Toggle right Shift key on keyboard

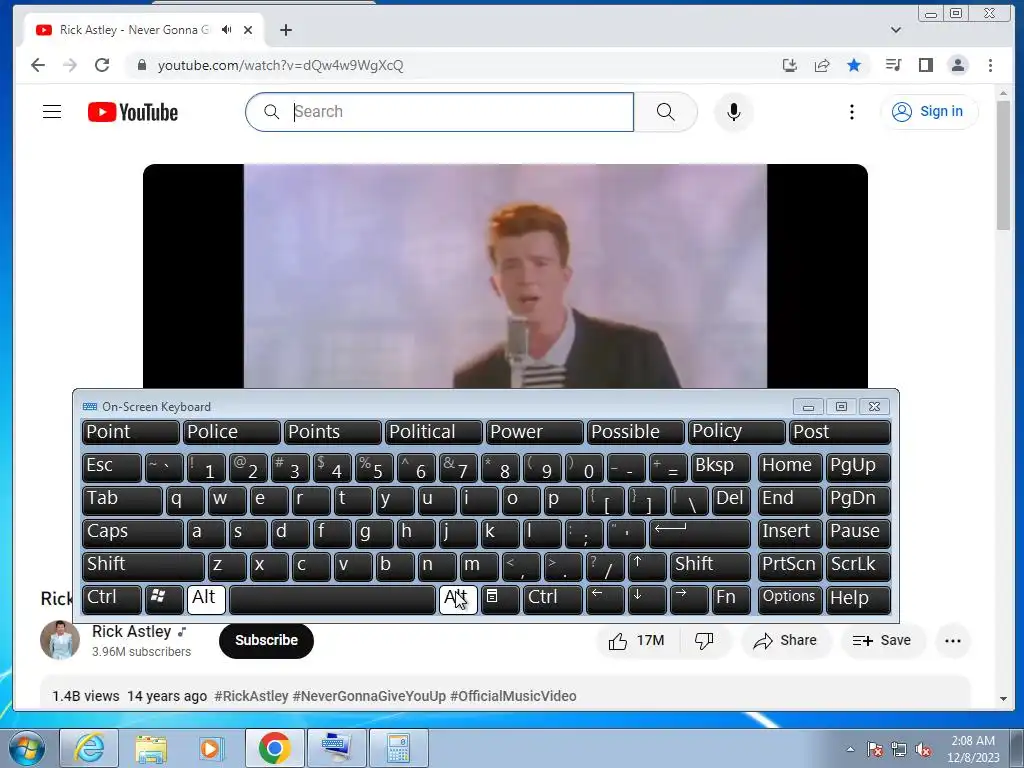click(x=711, y=566)
